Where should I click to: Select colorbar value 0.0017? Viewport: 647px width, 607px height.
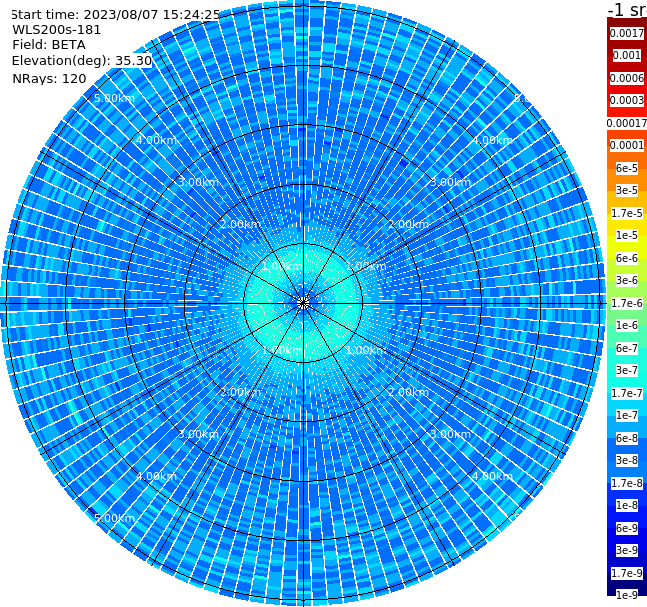(x=627, y=33)
